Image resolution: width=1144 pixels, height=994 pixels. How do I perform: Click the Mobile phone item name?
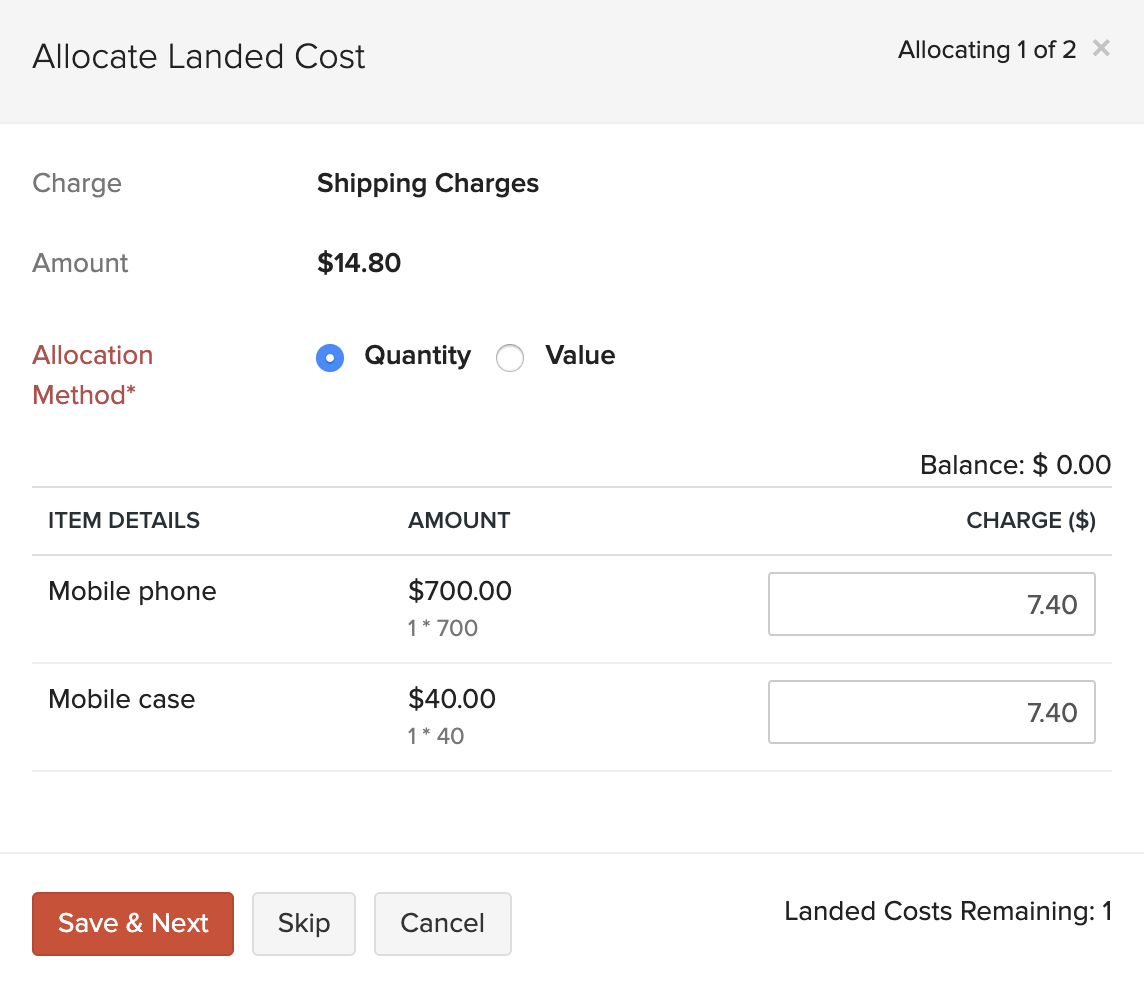[x=132, y=591]
